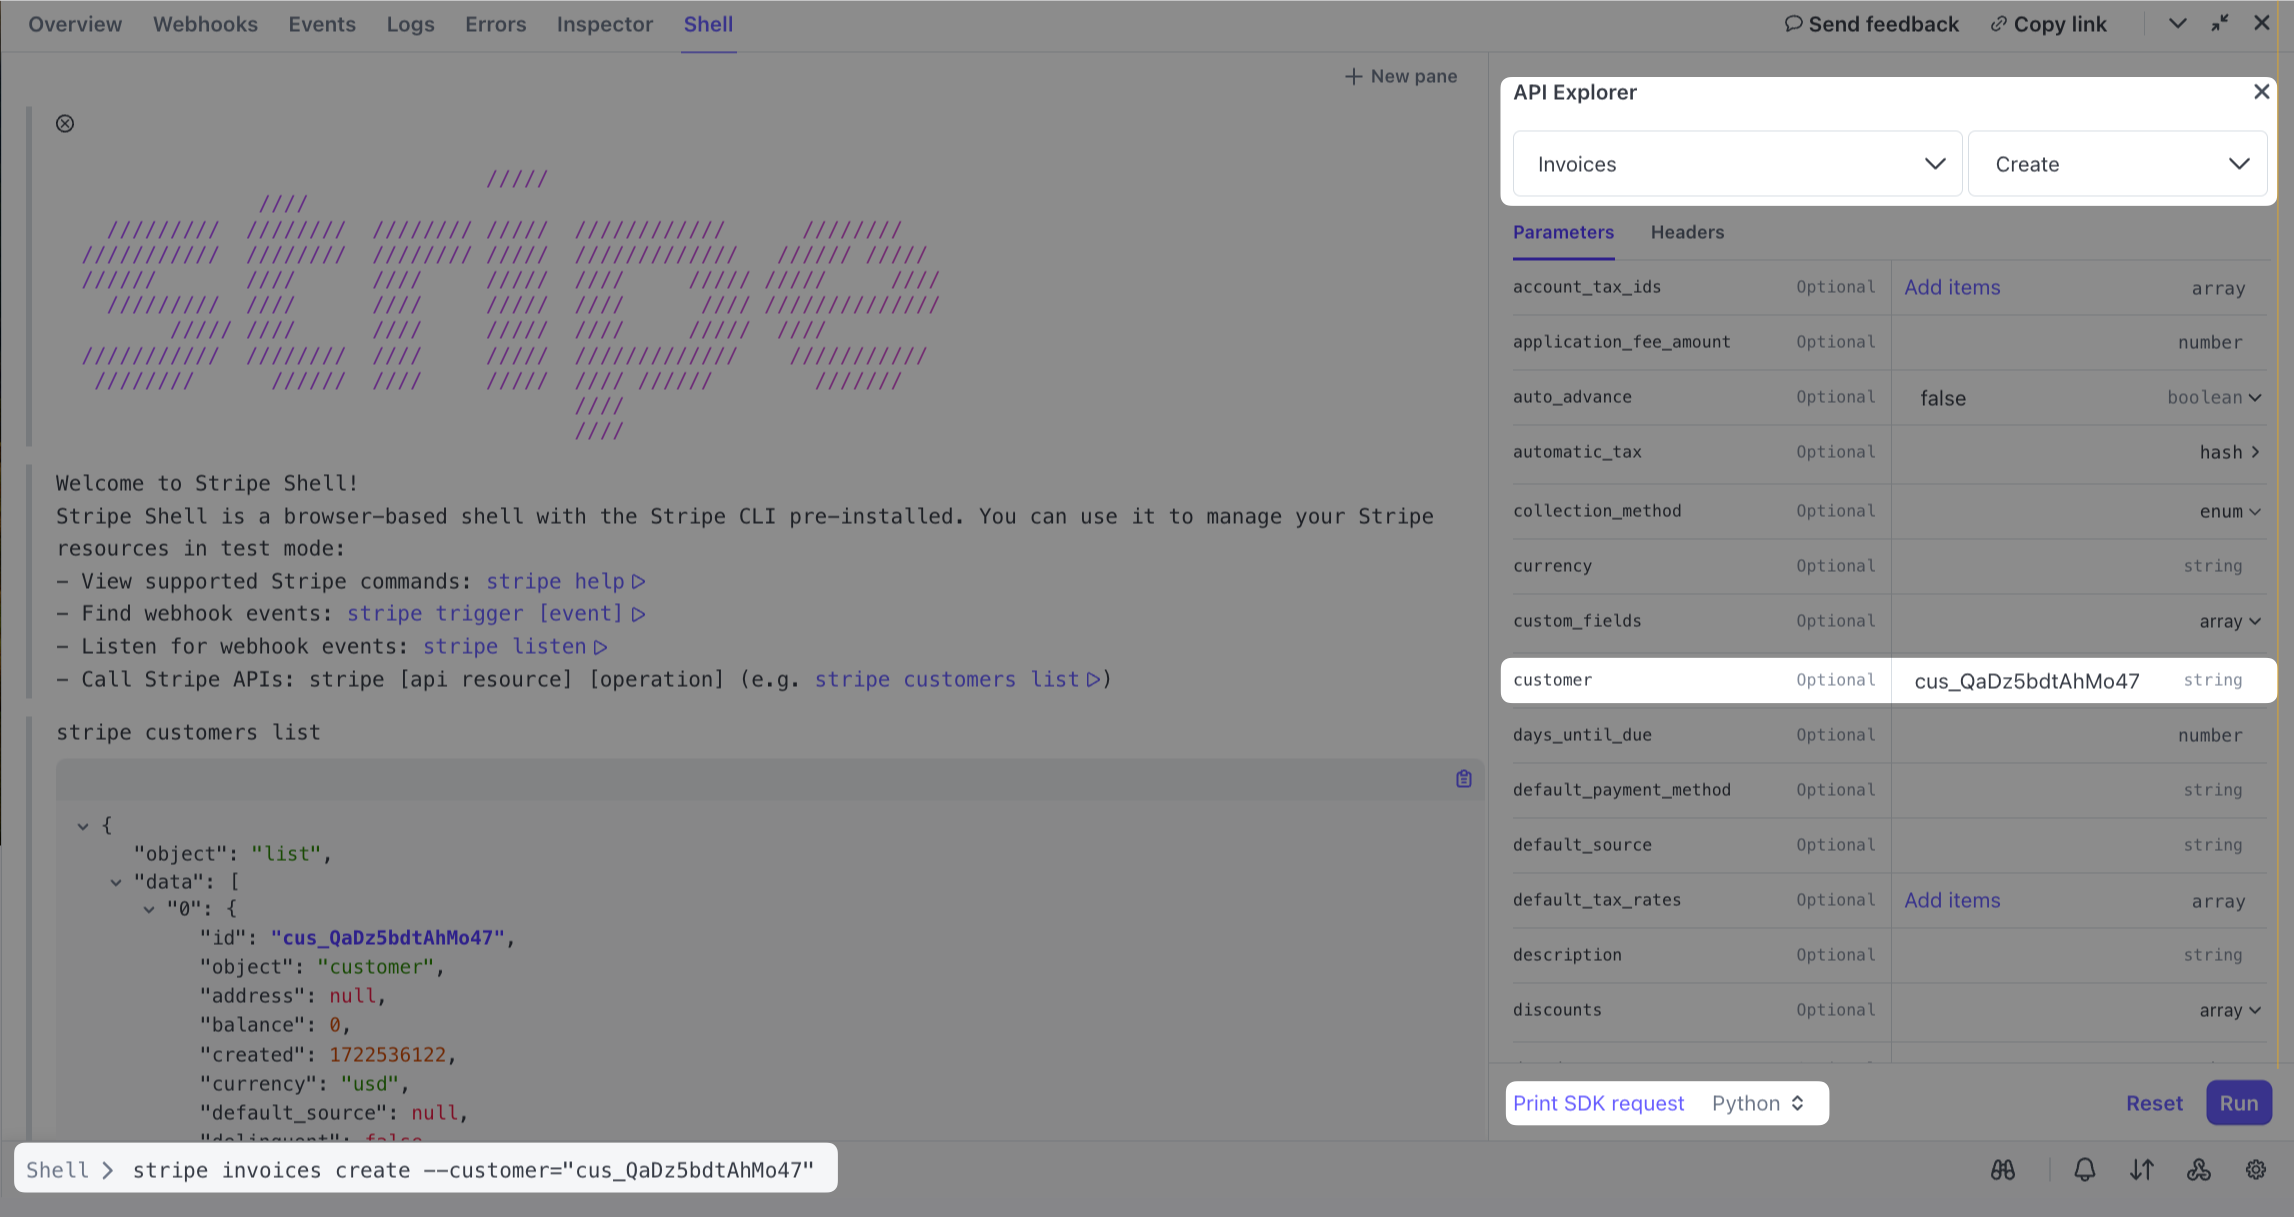This screenshot has height=1217, width=2294.
Task: Open the webhooks icon beside settings gear
Action: point(2198,1169)
